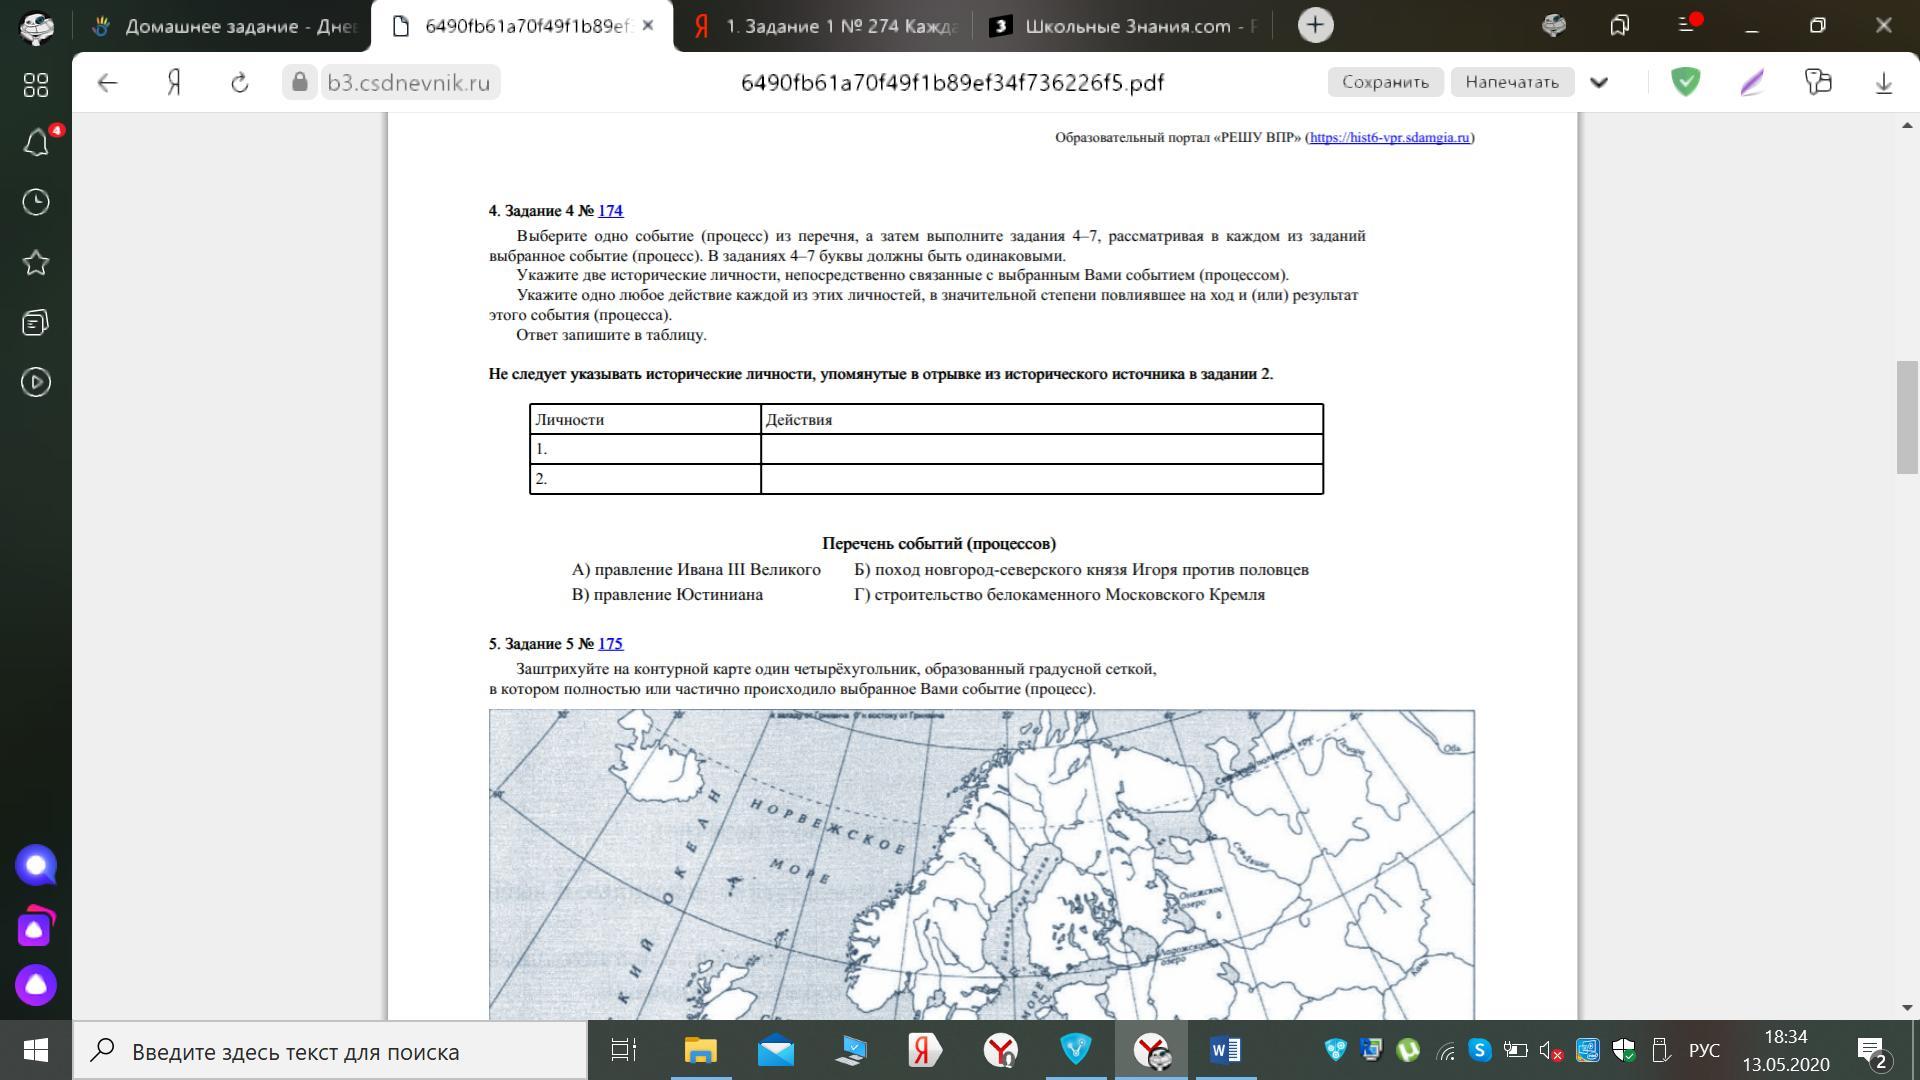This screenshot has height=1080, width=1920.
Task: Switch to Задание 1 № 274 tab
Action: [824, 26]
